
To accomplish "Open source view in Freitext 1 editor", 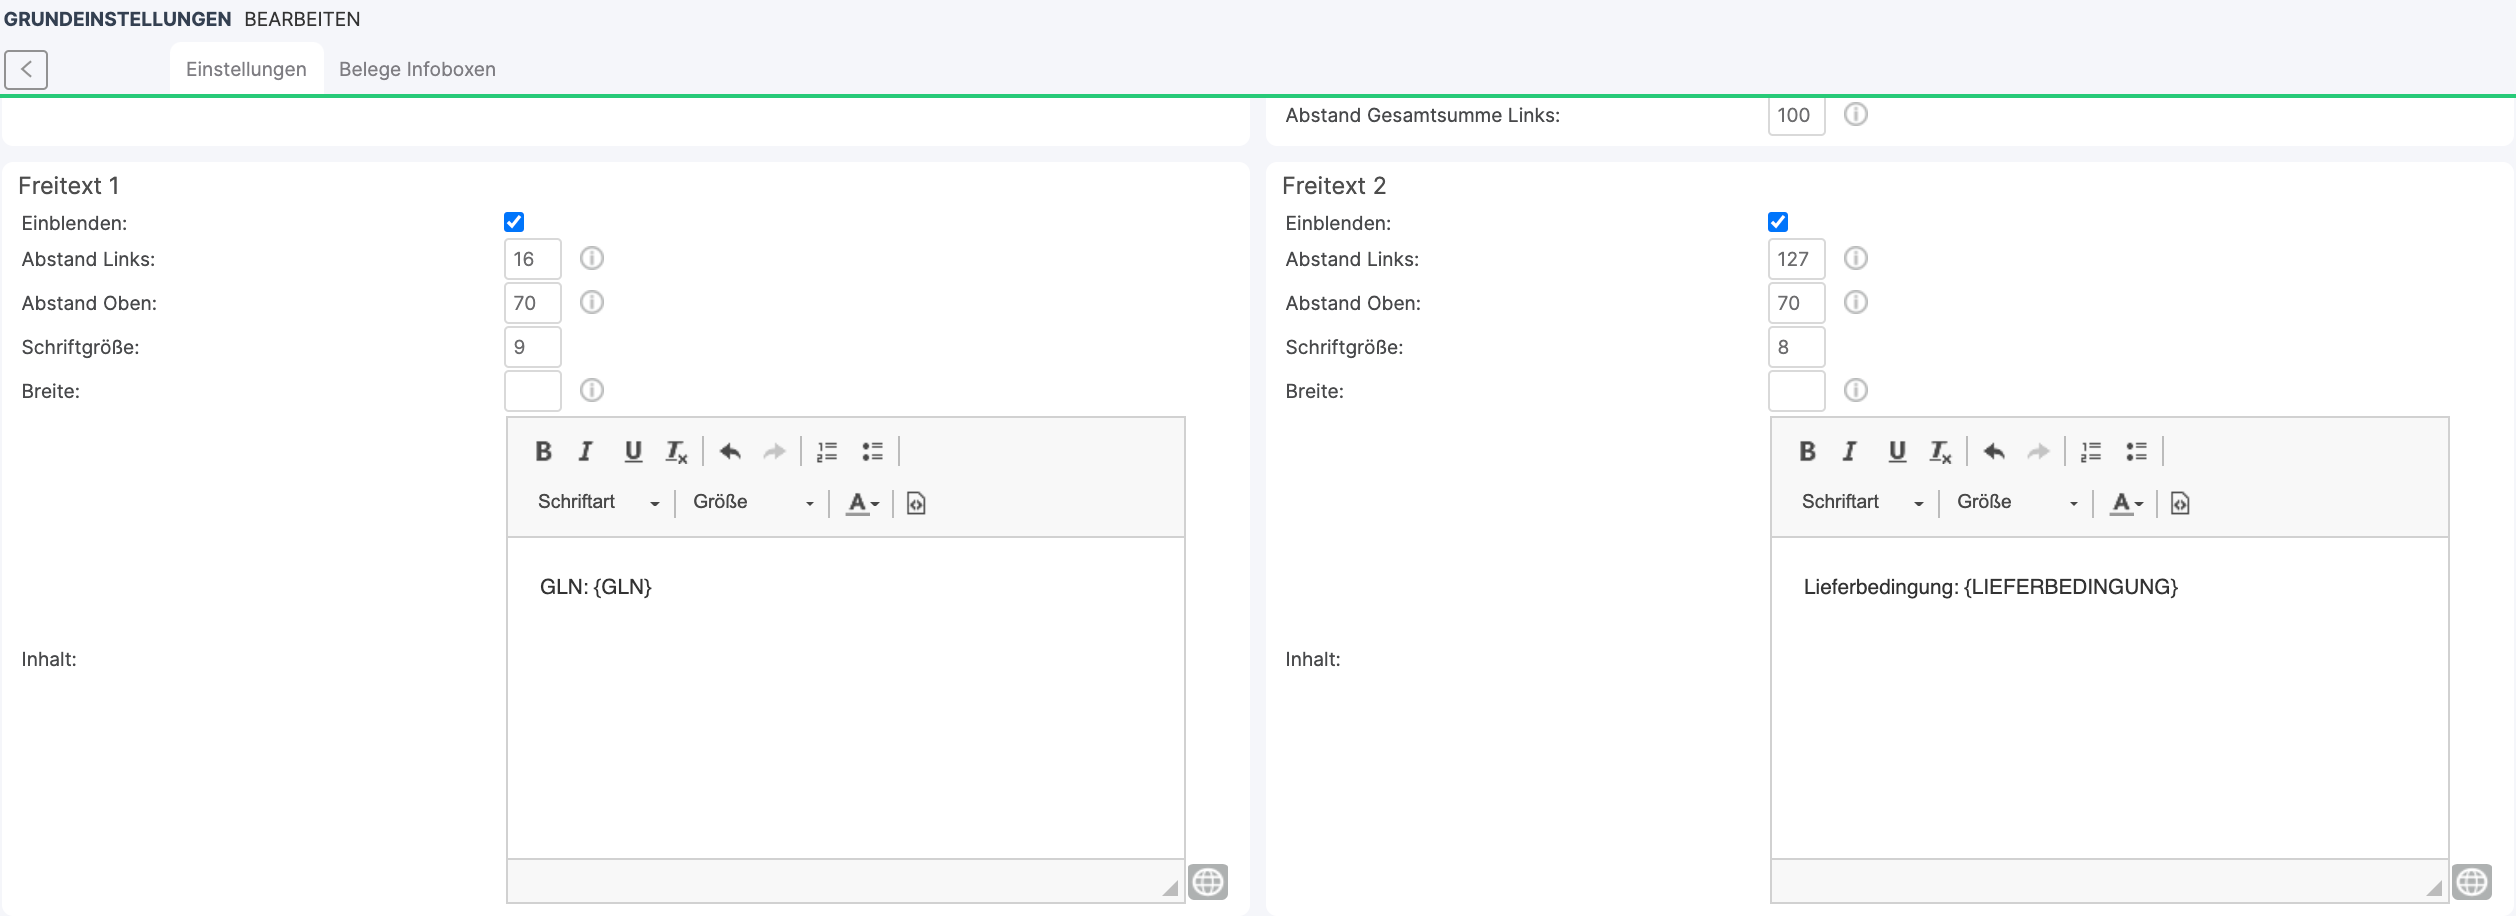I will click(915, 503).
